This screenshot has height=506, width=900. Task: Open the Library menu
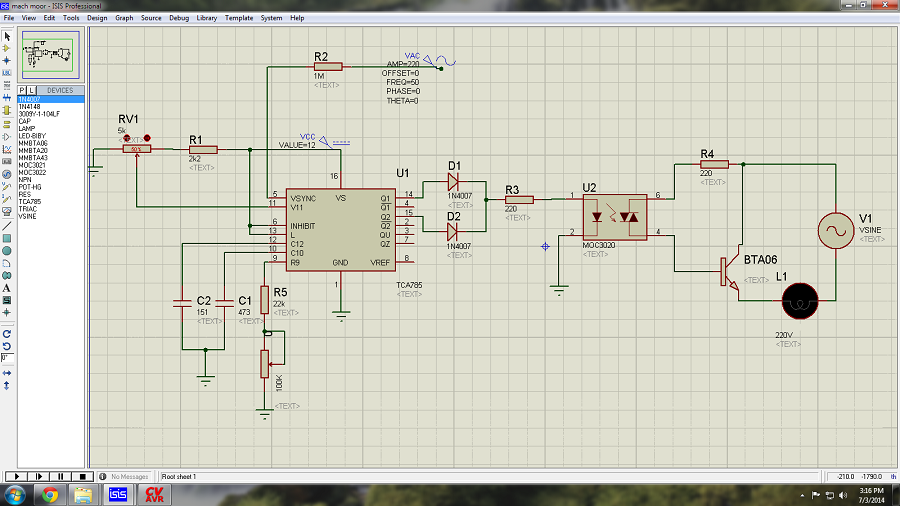click(x=207, y=18)
